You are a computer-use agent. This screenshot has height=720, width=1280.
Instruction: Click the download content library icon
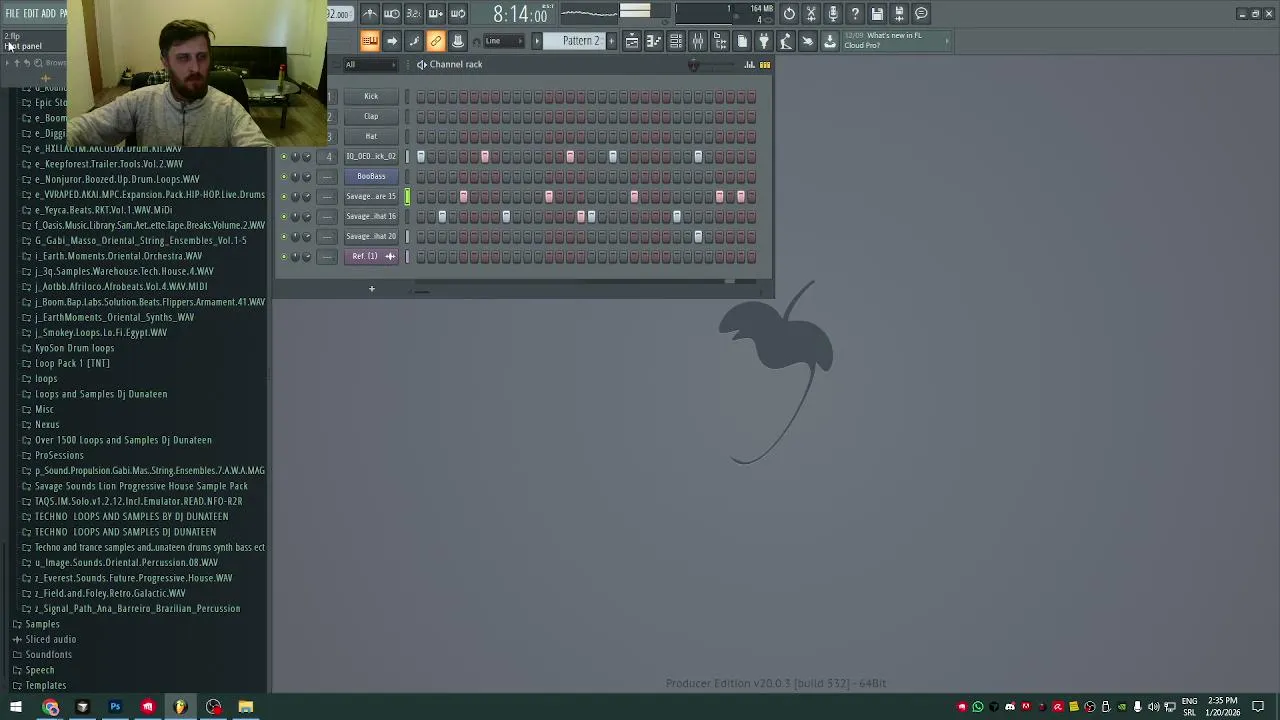coord(830,41)
